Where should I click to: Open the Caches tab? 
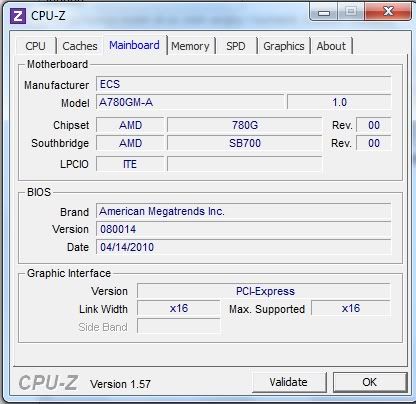click(x=80, y=46)
